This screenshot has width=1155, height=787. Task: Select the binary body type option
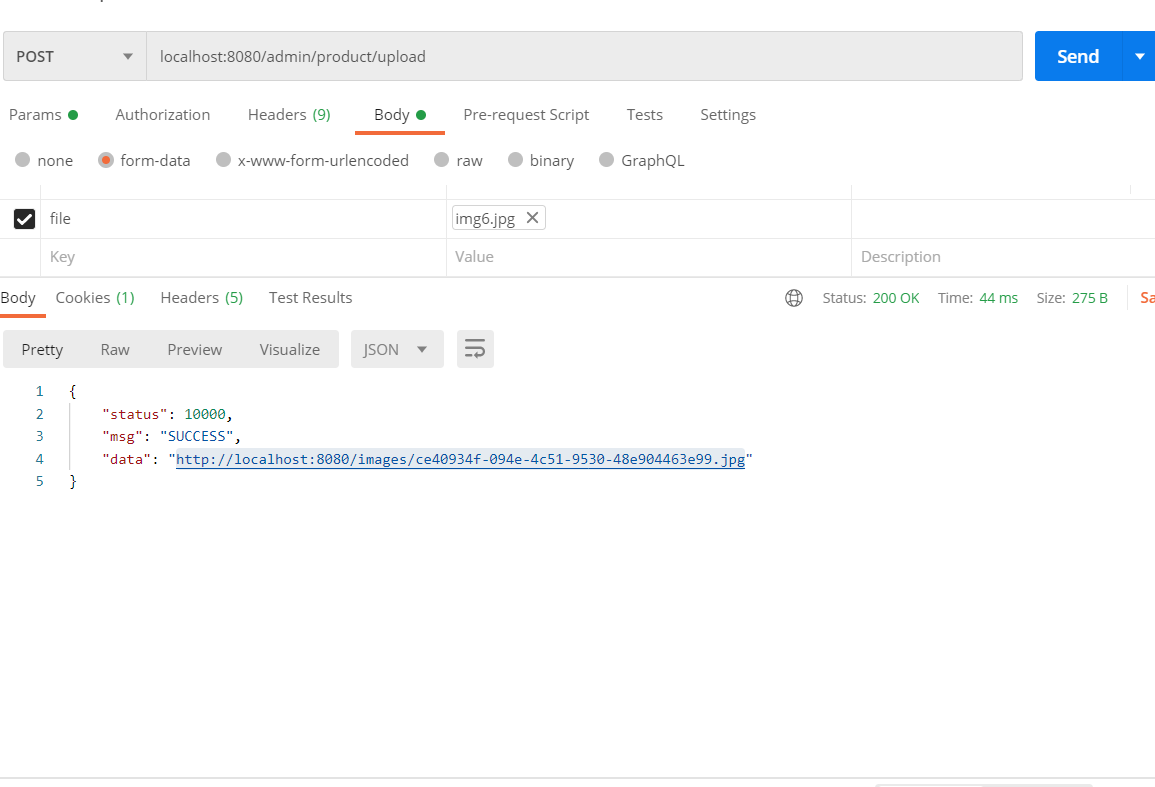[516, 160]
